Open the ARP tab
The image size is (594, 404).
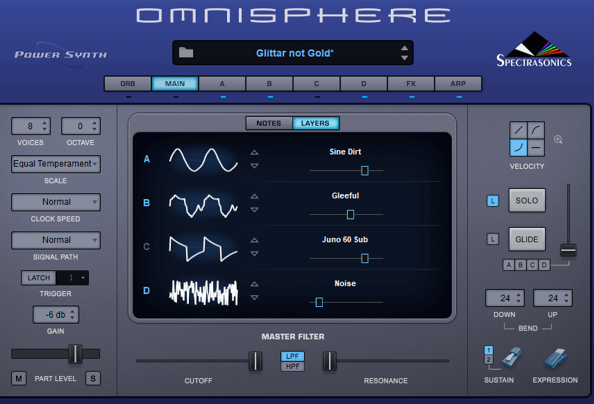[458, 83]
